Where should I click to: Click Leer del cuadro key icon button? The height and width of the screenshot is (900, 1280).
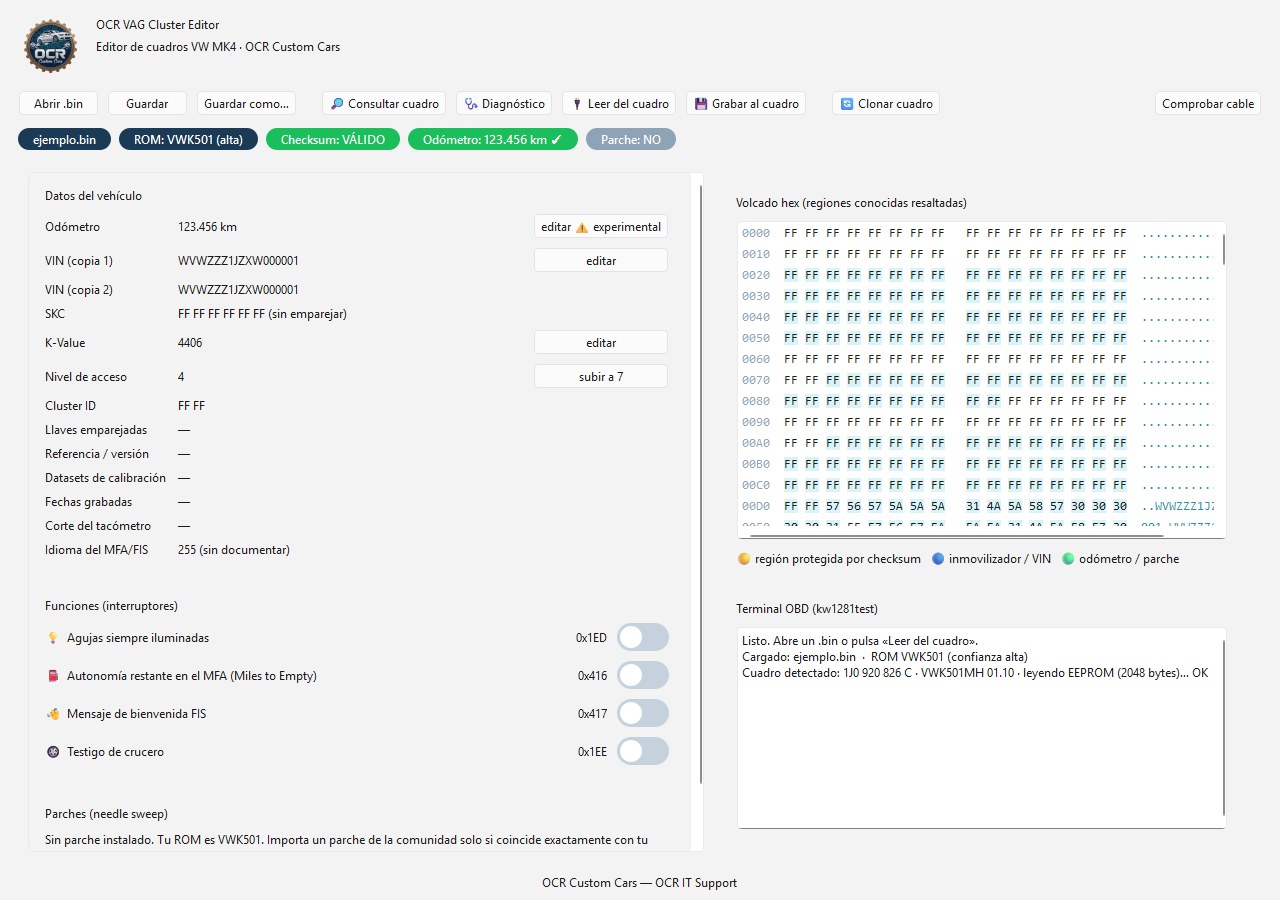619,103
